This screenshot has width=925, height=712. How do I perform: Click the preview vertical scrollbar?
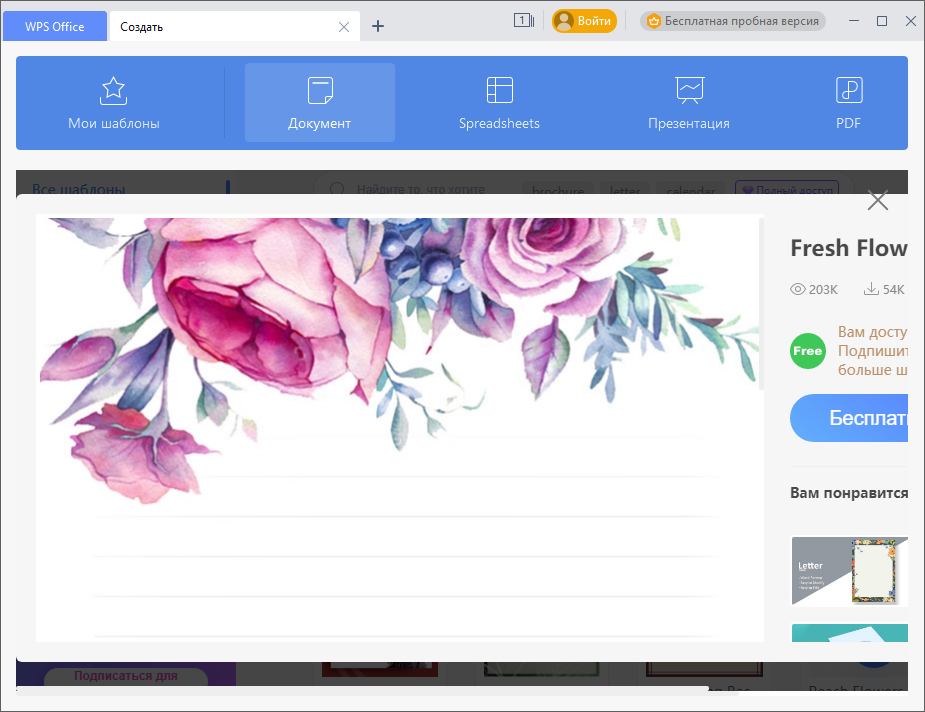pyautogui.click(x=762, y=304)
